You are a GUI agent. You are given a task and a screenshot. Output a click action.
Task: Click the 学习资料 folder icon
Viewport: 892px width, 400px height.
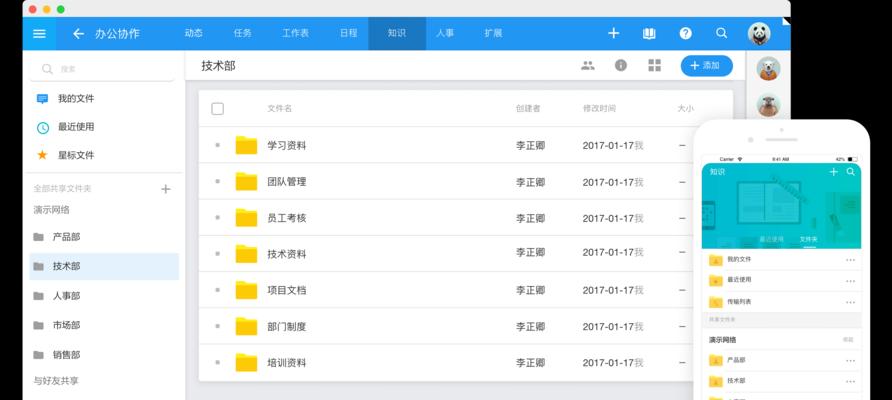point(246,145)
